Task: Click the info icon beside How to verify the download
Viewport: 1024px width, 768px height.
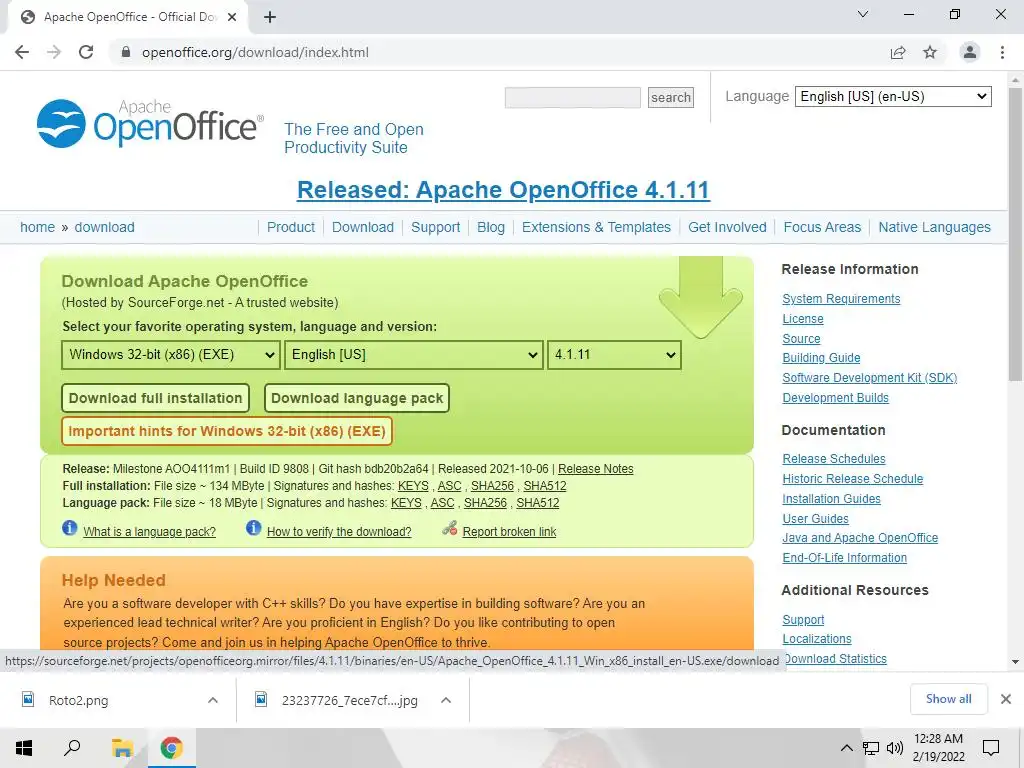Action: pos(253,528)
